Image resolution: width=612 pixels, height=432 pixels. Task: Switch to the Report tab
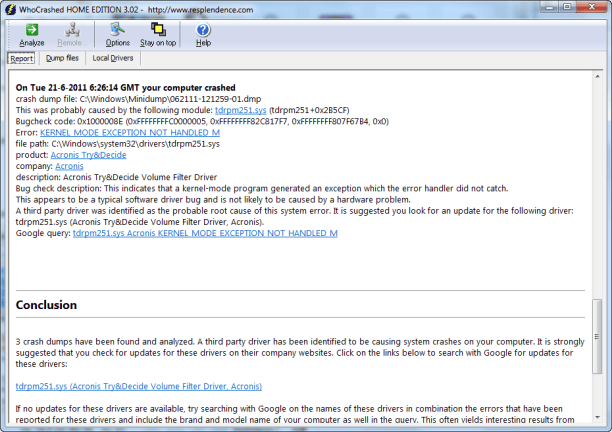(x=21, y=59)
